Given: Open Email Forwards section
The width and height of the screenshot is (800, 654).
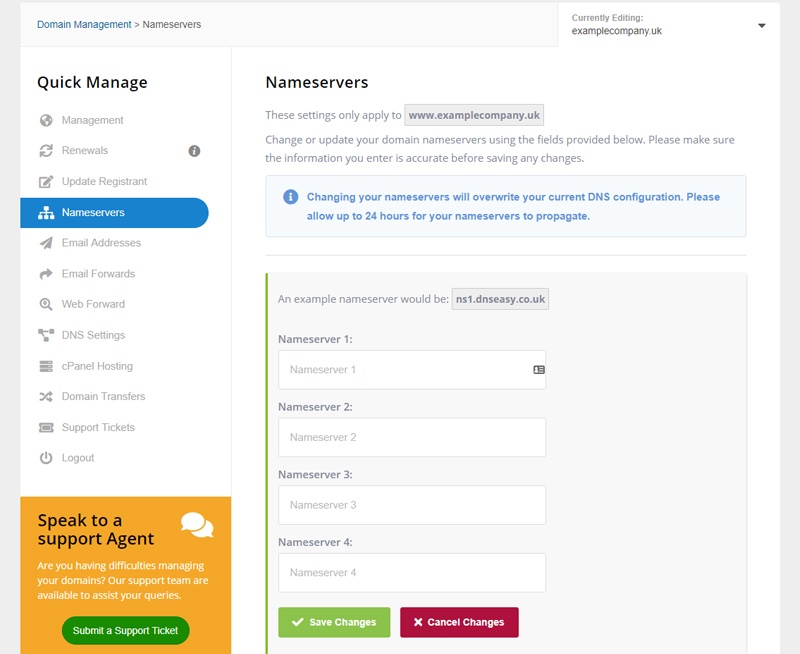Looking at the screenshot, I should pos(98,274).
